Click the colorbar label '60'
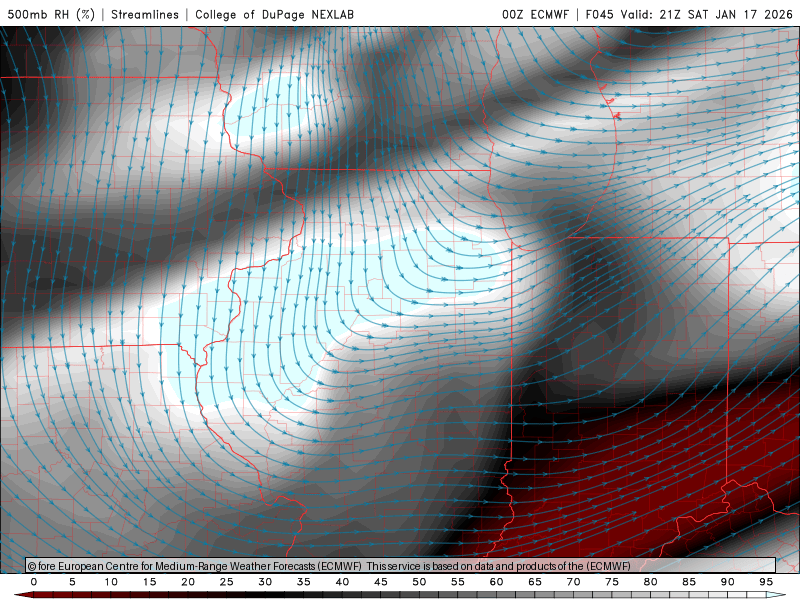Viewport: 800px width, 600px height. click(x=496, y=582)
